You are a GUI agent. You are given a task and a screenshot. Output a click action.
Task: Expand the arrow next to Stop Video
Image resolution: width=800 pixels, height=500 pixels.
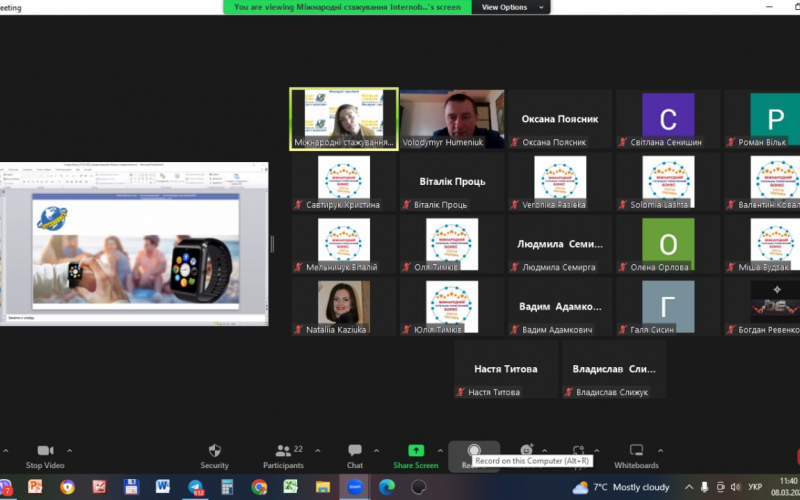coord(69,451)
